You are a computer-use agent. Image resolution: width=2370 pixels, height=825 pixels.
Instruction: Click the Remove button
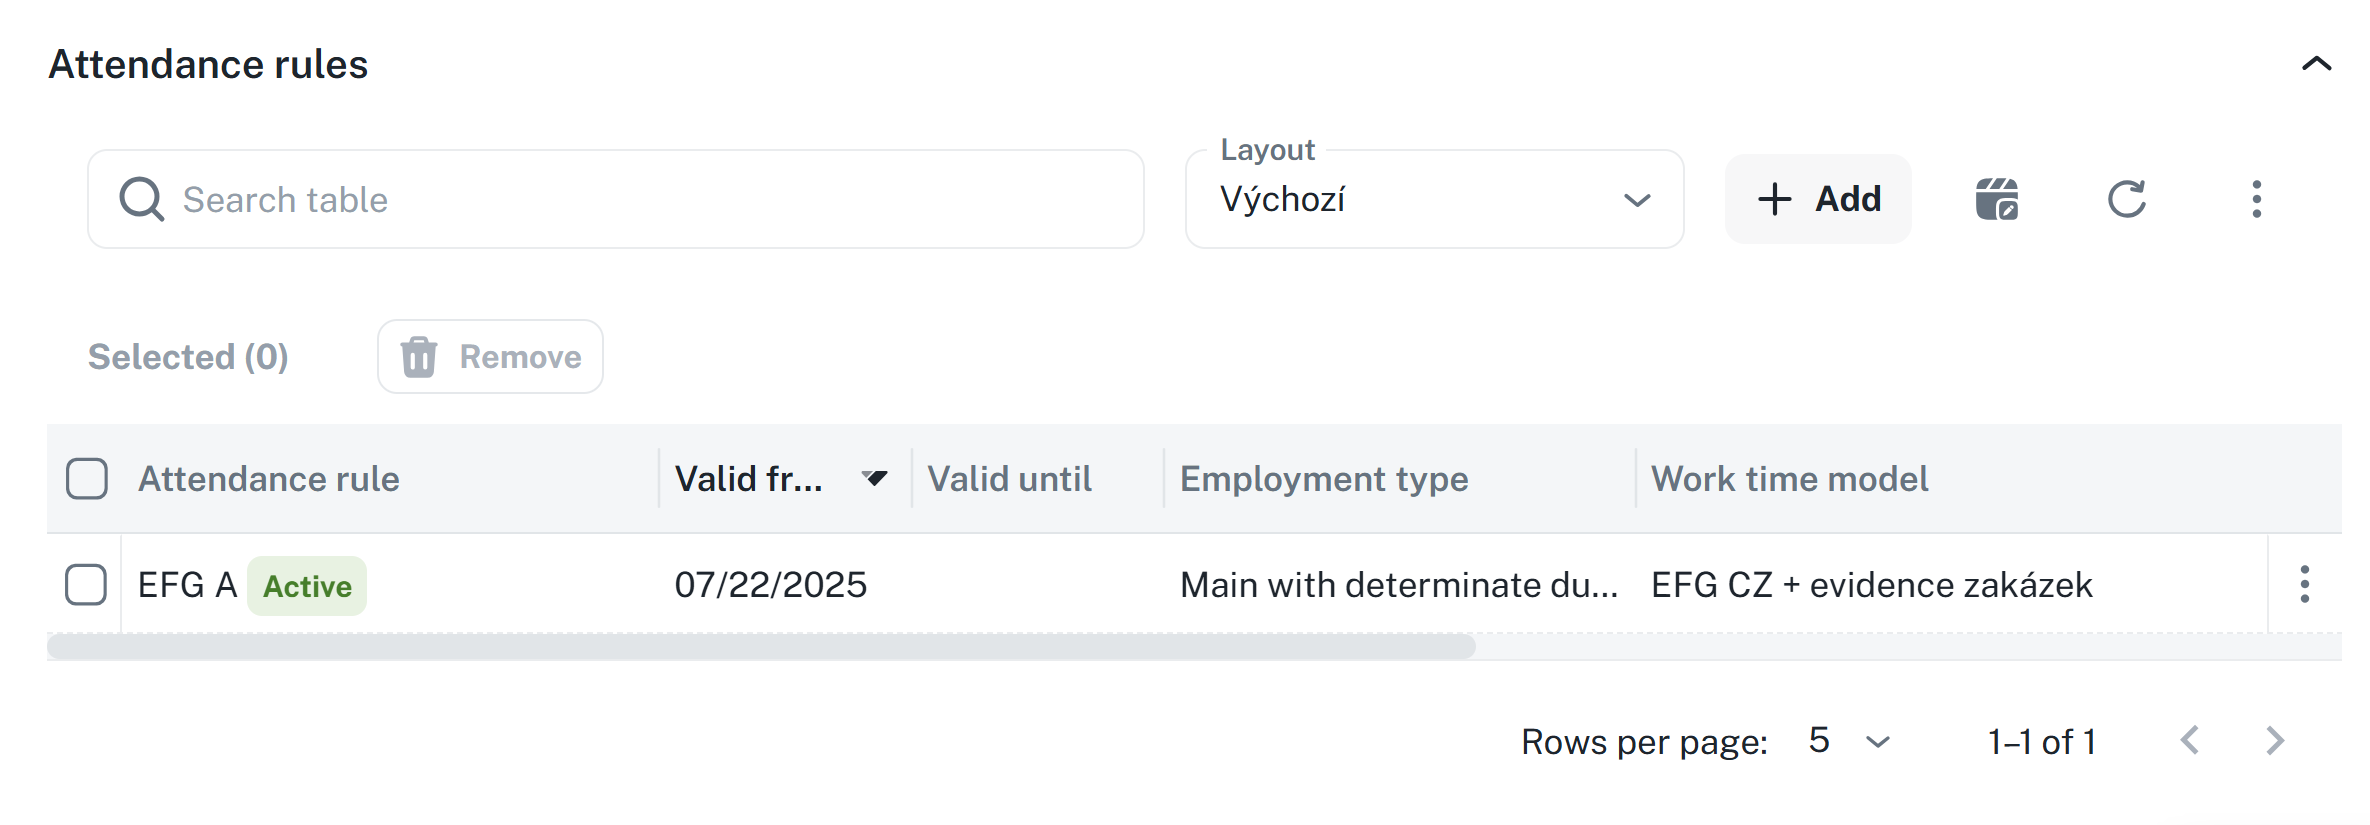click(x=490, y=356)
